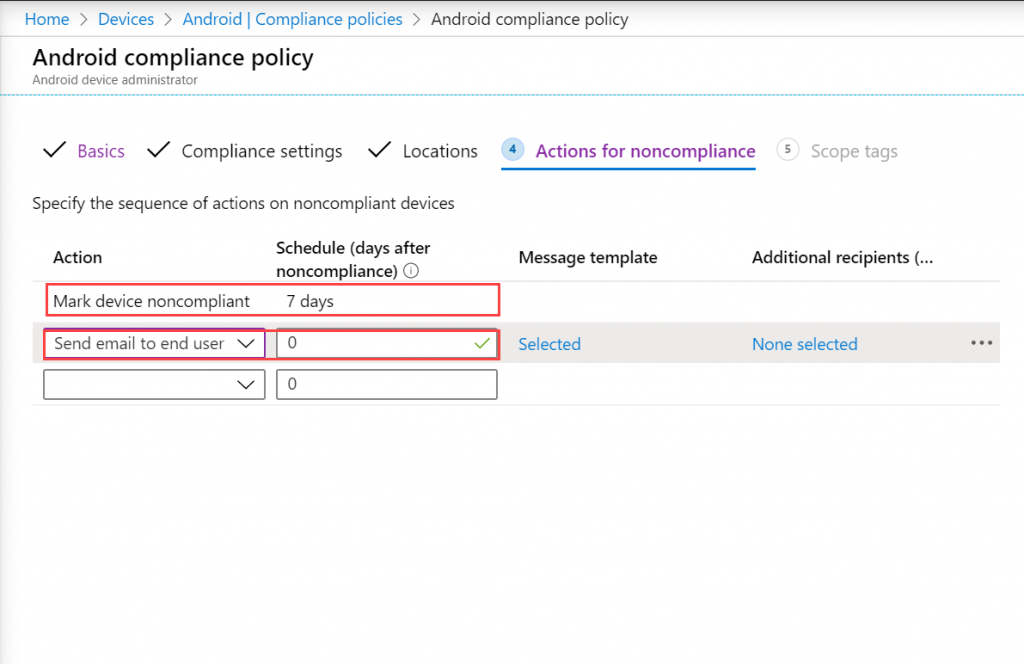Click the checkmark icon beside Basics
This screenshot has height=664, width=1024.
pyautogui.click(x=56, y=150)
